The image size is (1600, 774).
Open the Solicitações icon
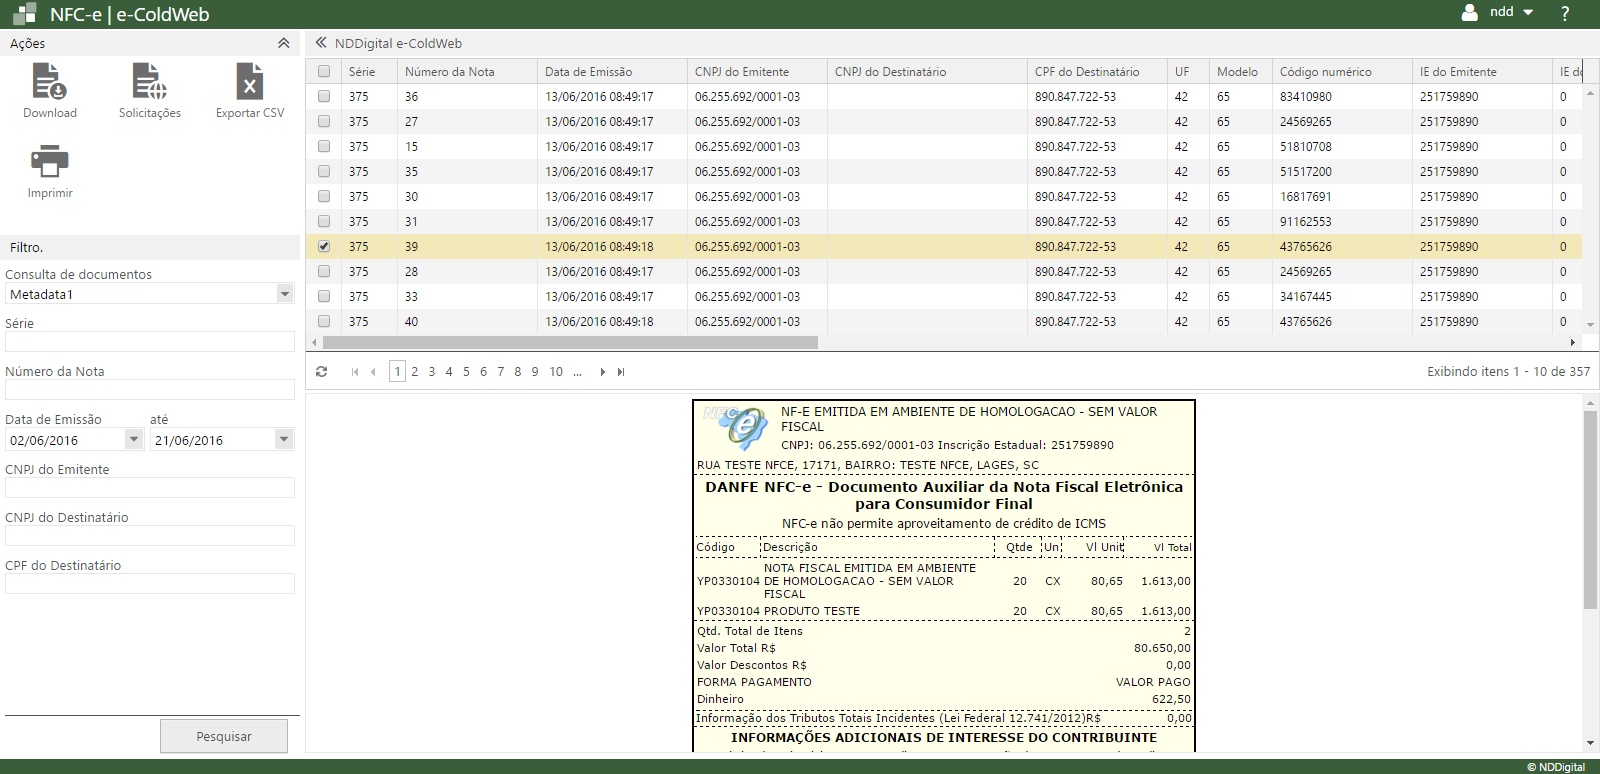(x=149, y=82)
